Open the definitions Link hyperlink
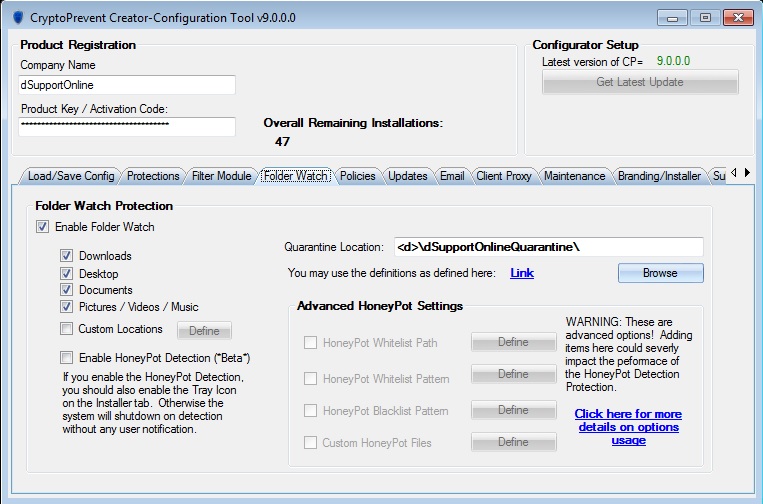 [522, 273]
